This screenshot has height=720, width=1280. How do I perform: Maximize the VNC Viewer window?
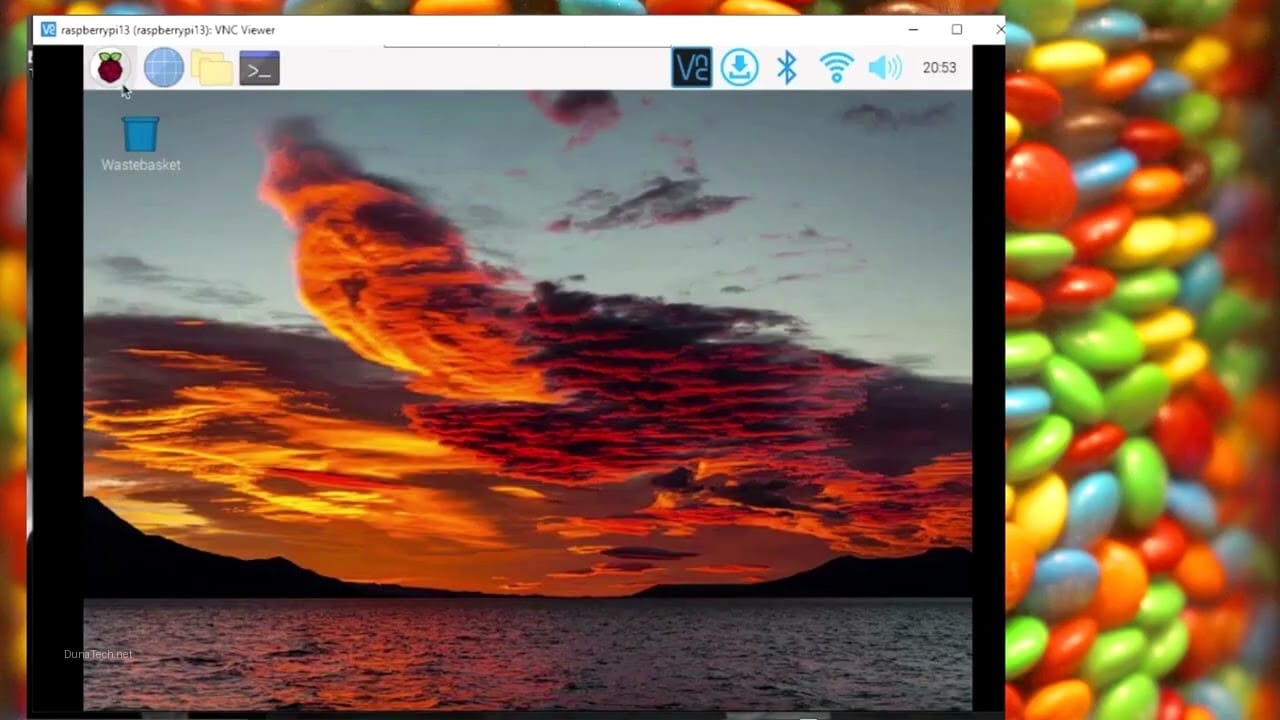(957, 30)
